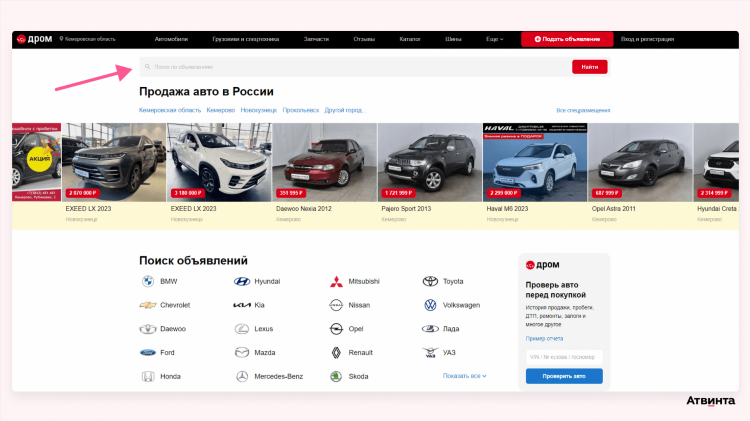Open the Автомобили menu item
The width and height of the screenshot is (750, 421).
171,39
